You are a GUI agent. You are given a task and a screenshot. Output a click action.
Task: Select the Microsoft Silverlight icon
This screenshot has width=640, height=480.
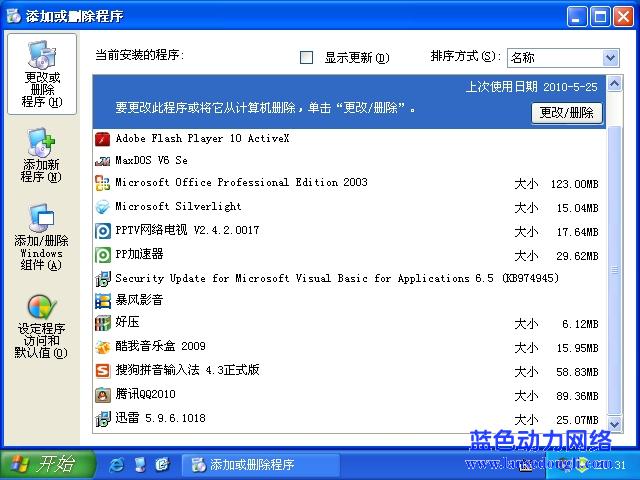pos(102,207)
